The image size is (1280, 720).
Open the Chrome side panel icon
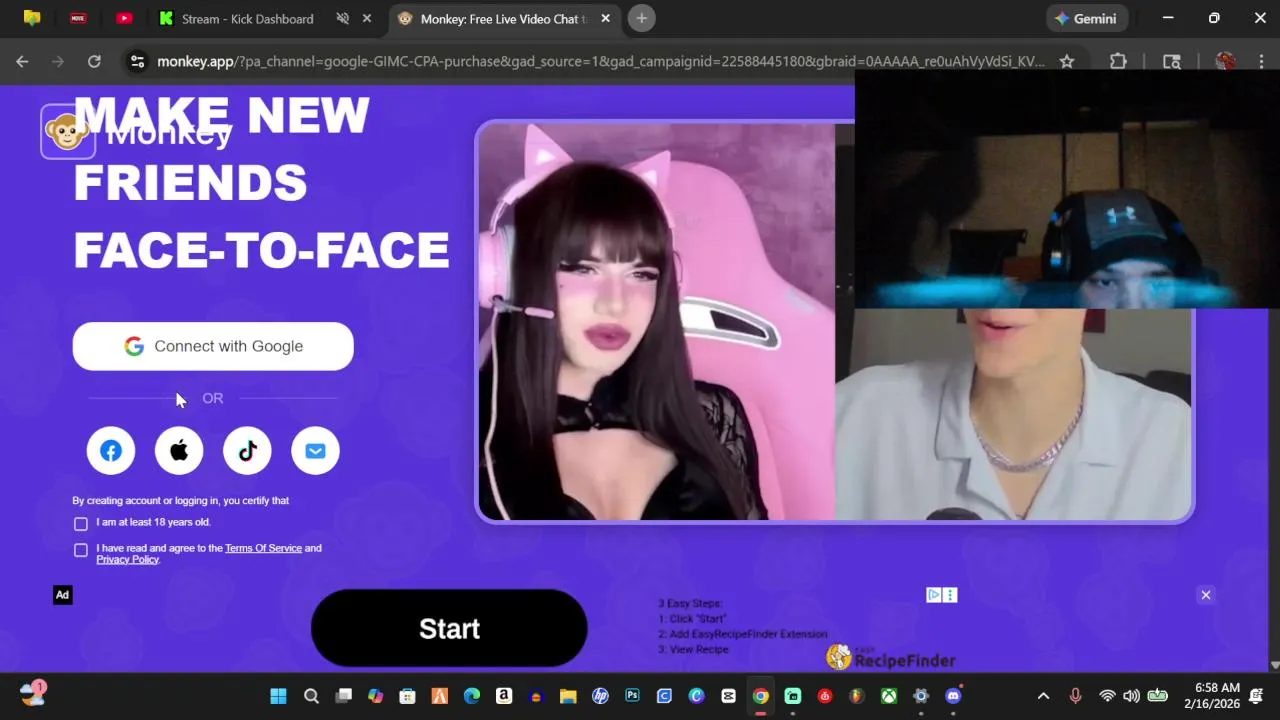point(1172,61)
